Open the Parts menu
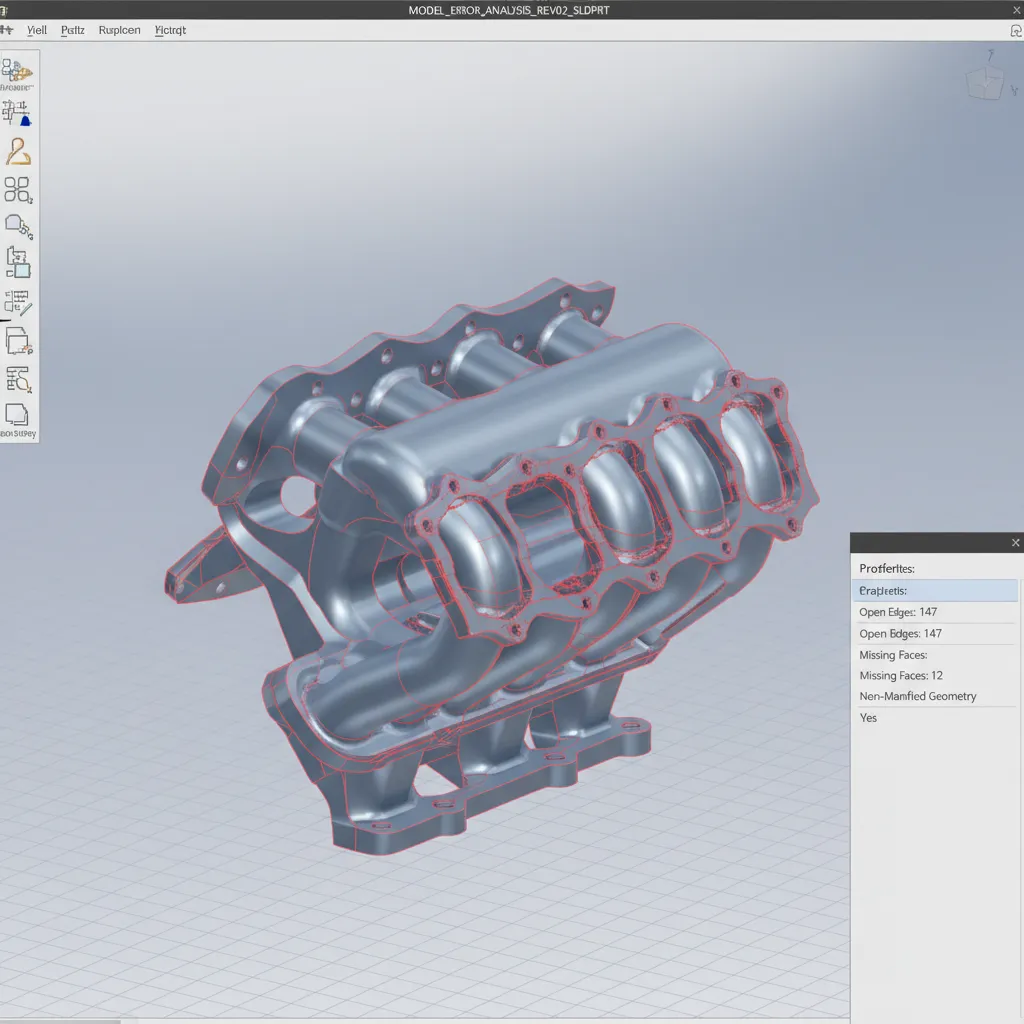The image size is (1024, 1024). (71, 30)
